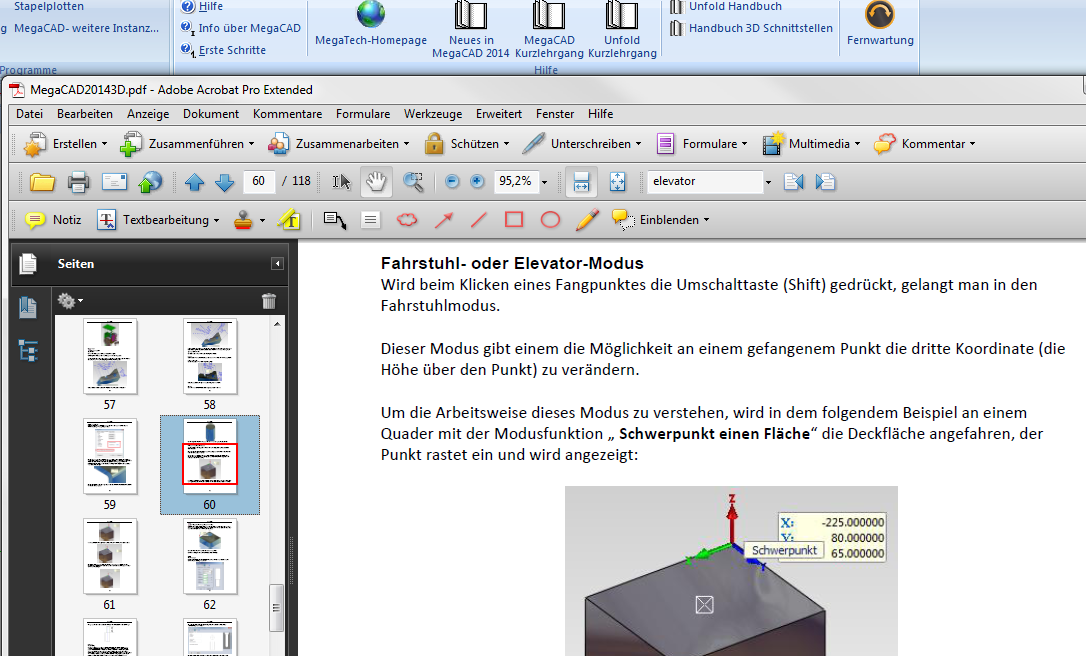This screenshot has width=1086, height=656.
Task: Click the Print icon in the toolbar
Action: pyautogui.click(x=78, y=182)
